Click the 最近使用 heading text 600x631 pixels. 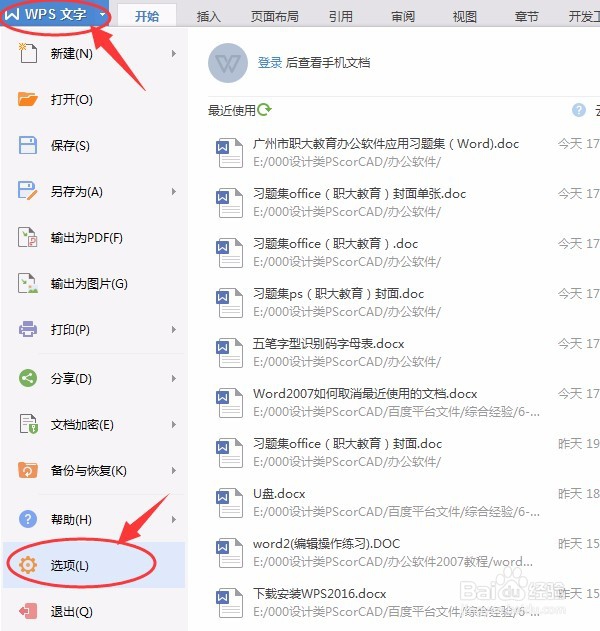tap(232, 110)
